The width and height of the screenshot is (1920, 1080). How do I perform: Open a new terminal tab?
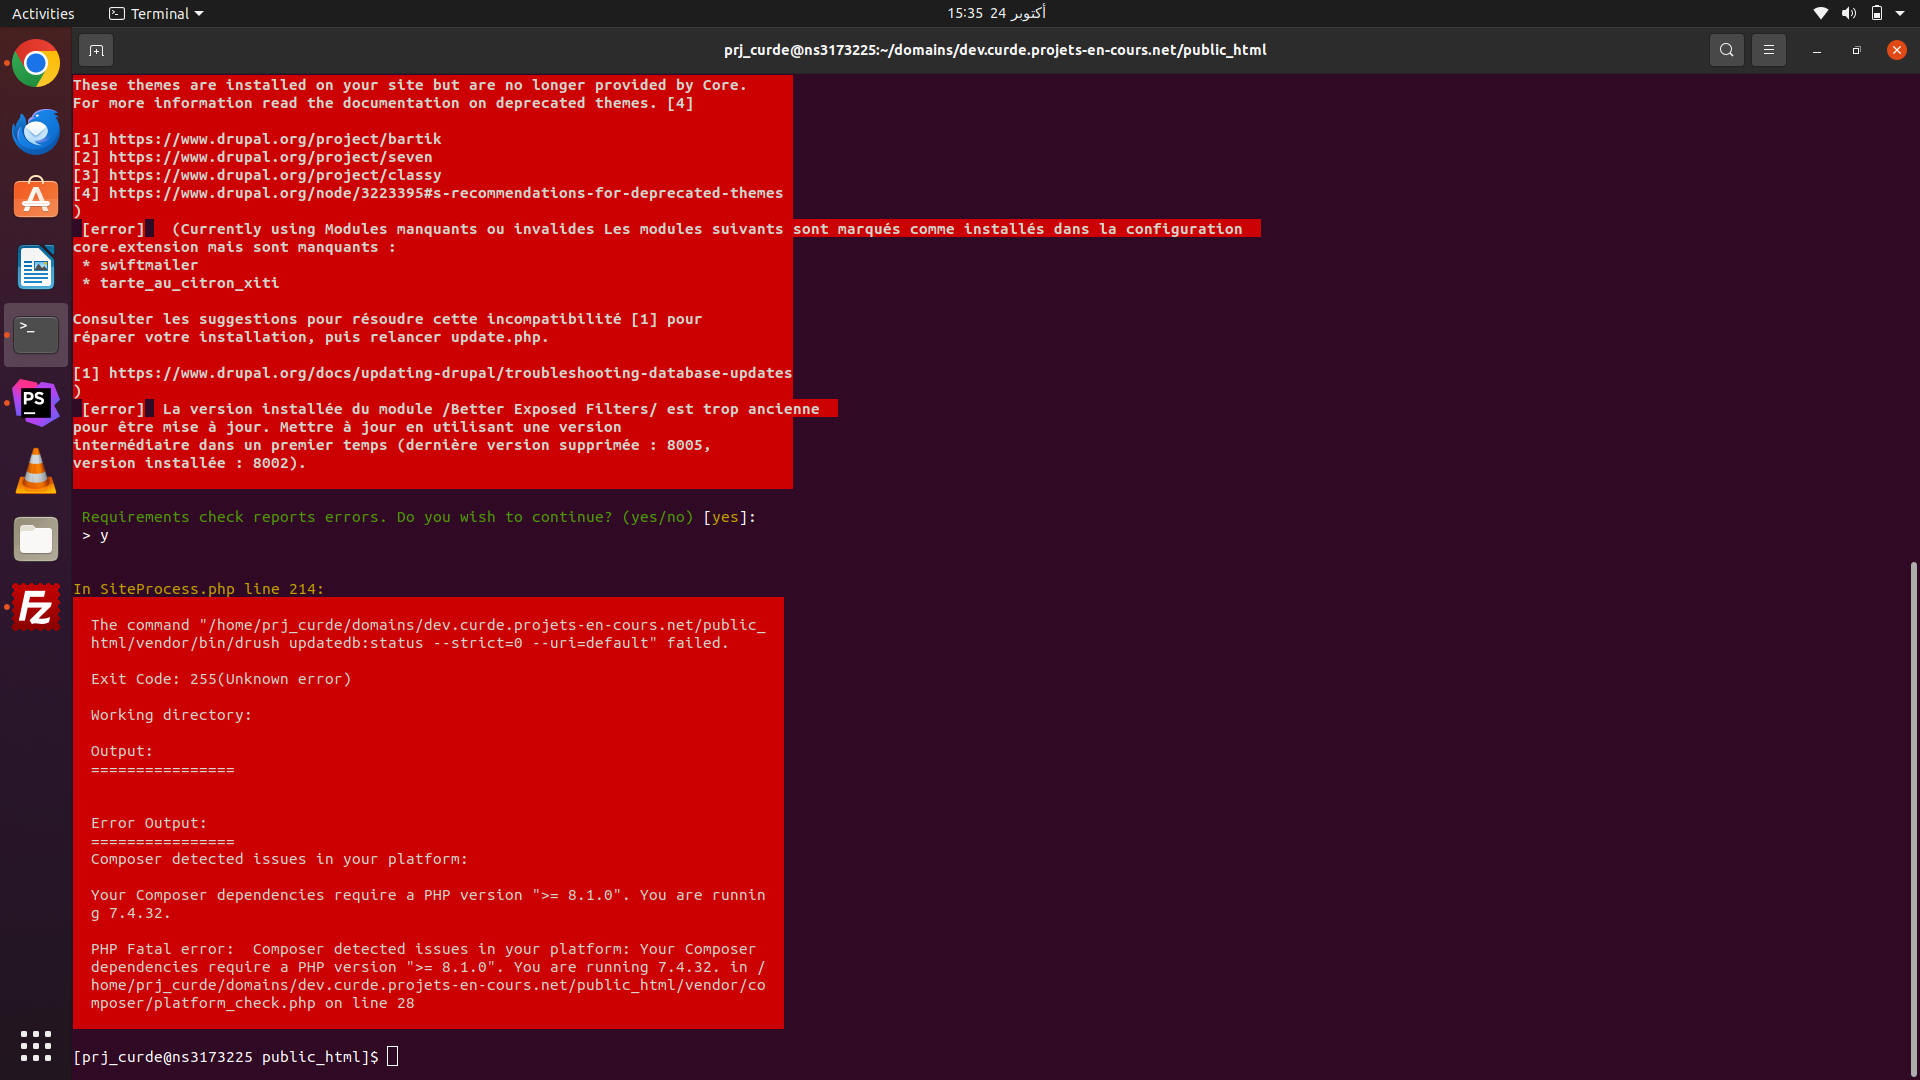[96, 50]
